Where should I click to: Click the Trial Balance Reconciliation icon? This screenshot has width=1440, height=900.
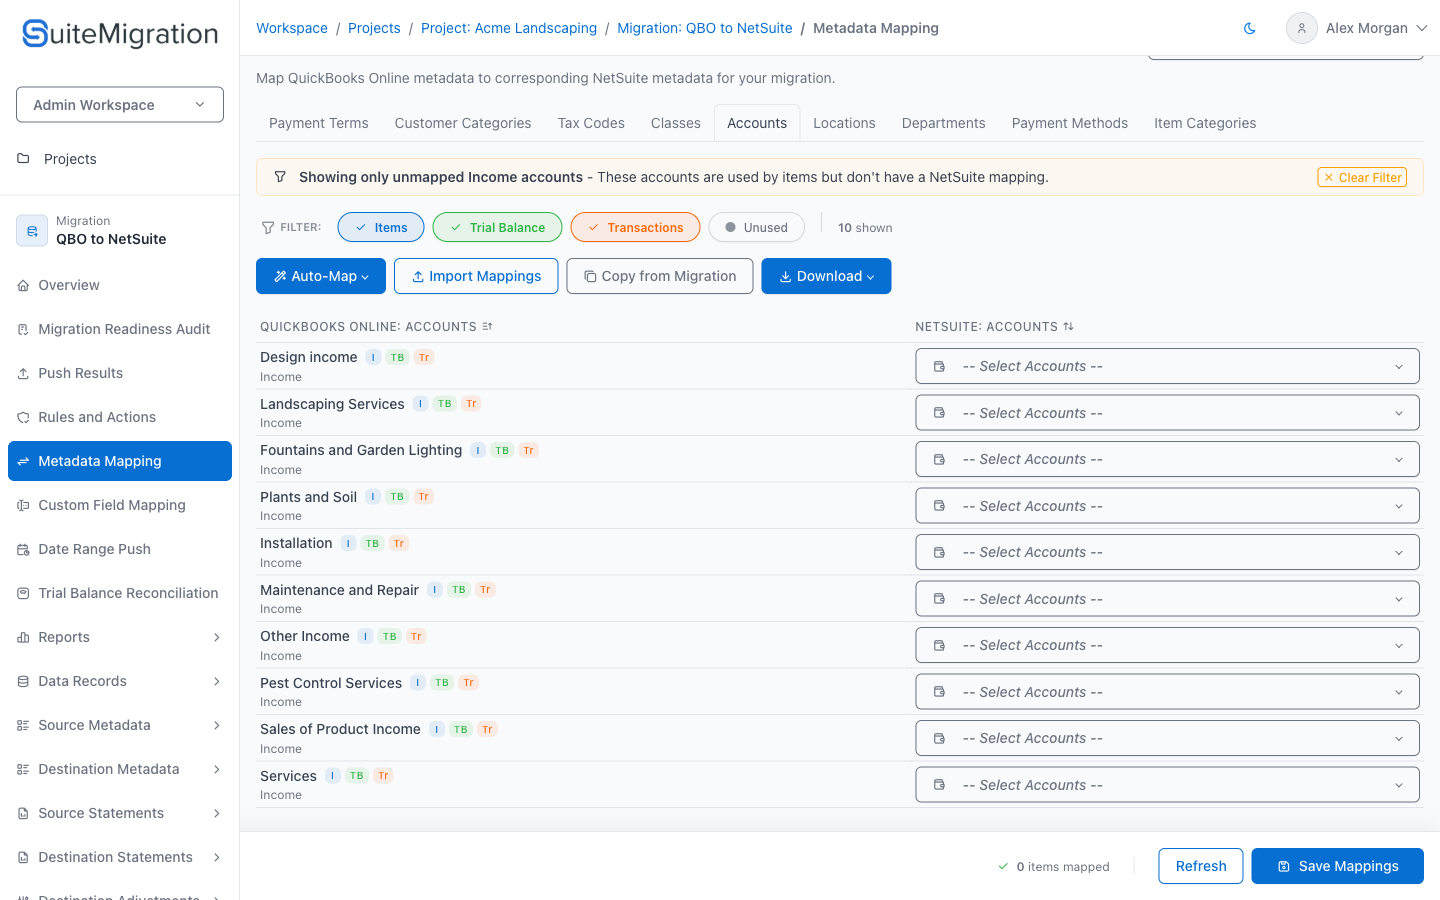coord(23,593)
